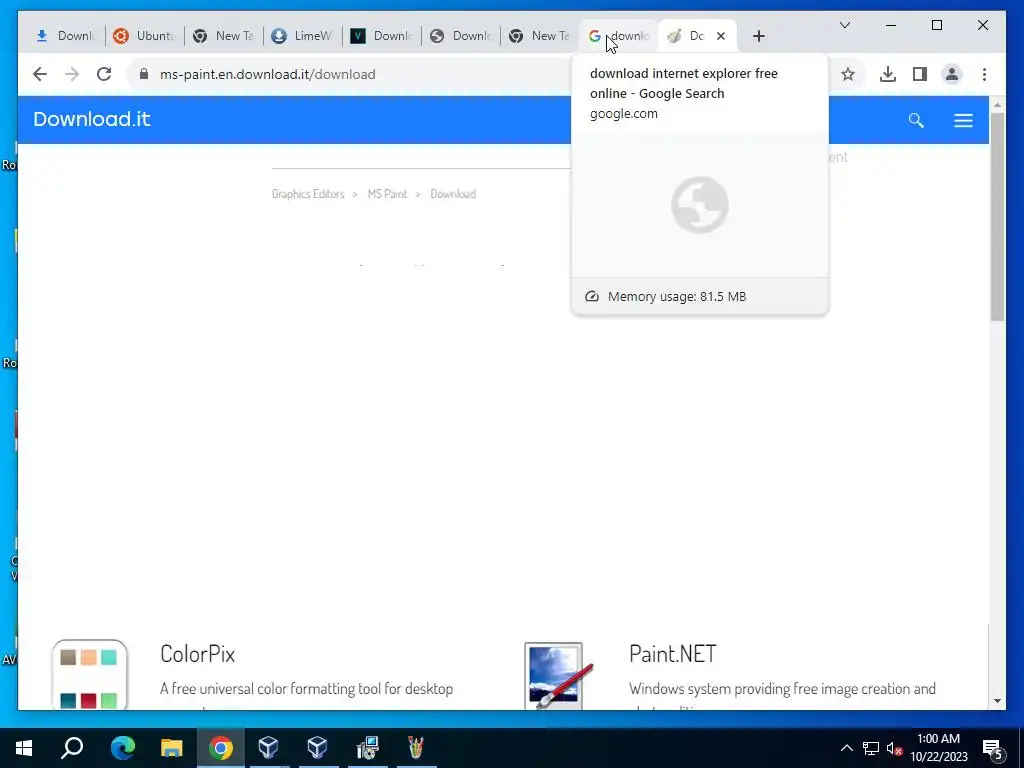Launch Microsoft Edge from taskbar
Image resolution: width=1024 pixels, height=768 pixels.
123,747
